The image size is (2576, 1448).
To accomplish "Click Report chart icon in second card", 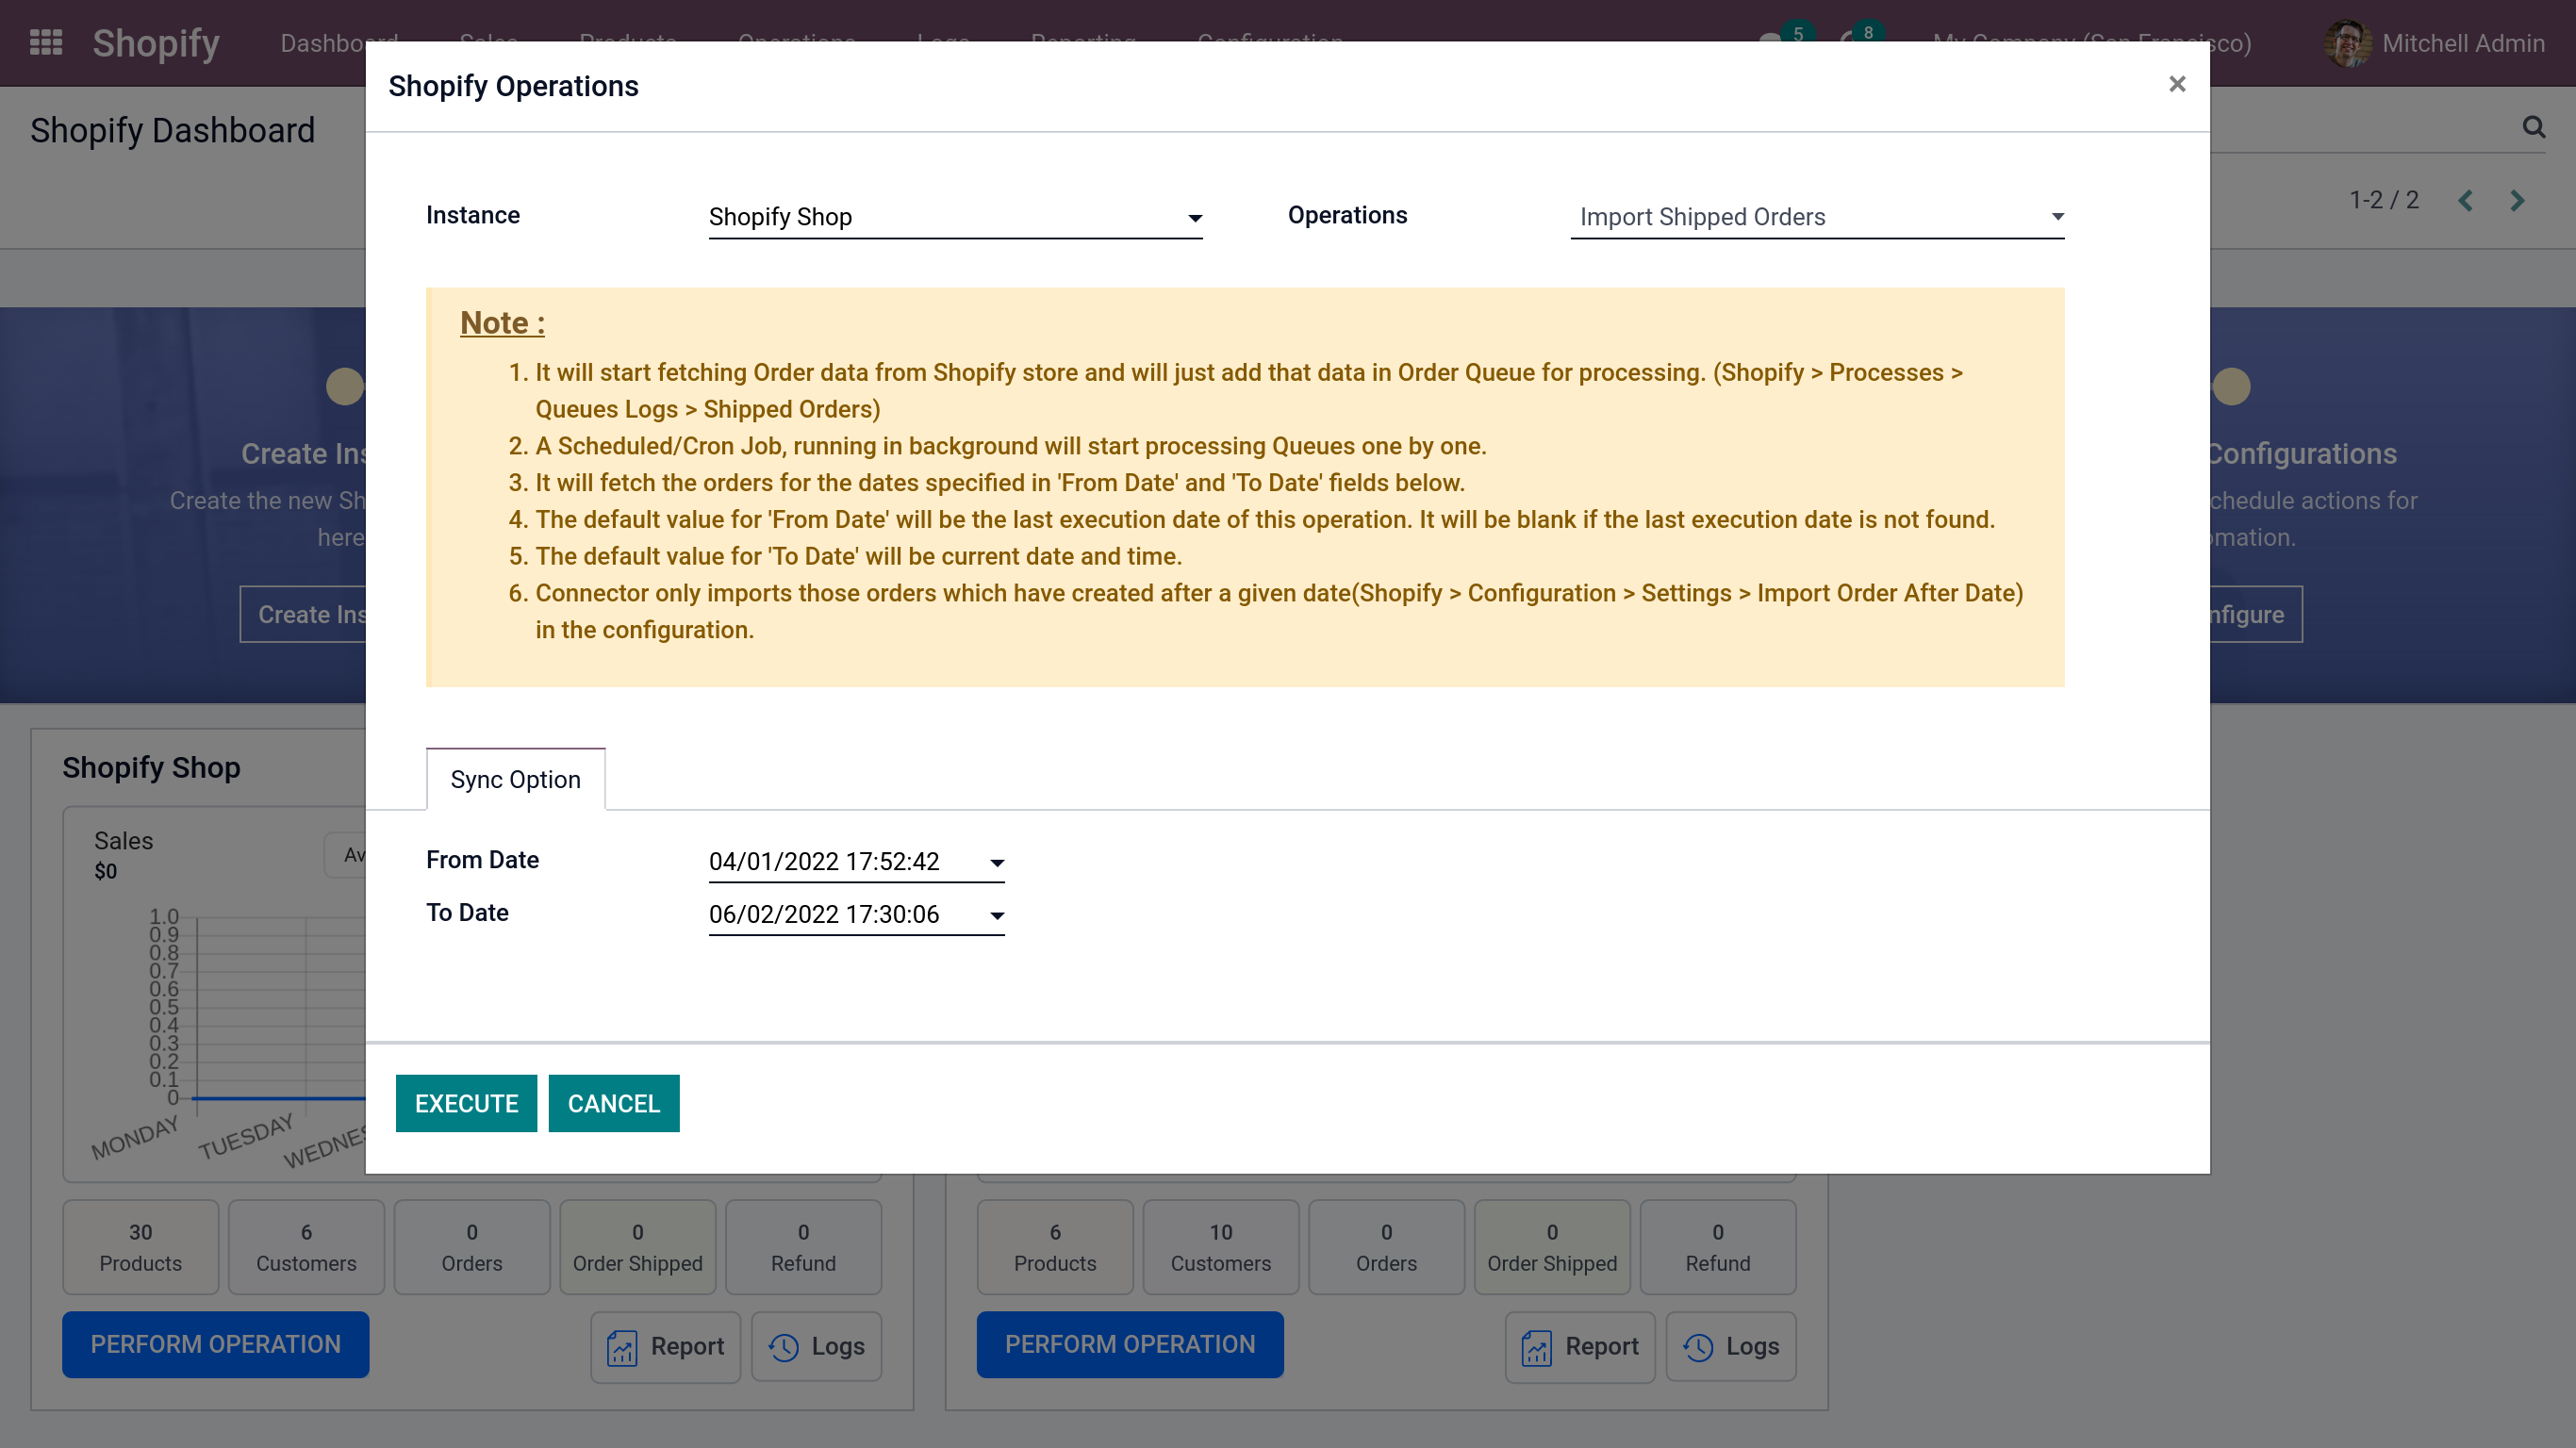I will pos(1537,1348).
